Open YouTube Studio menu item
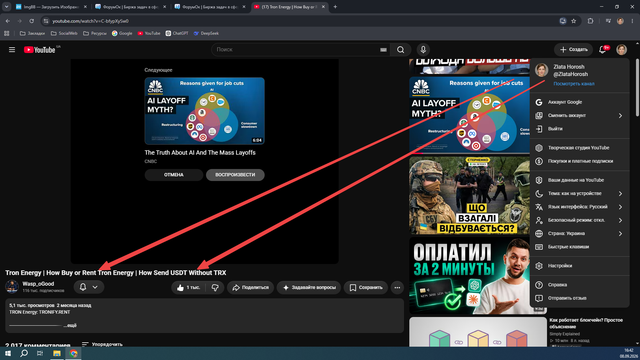The height and width of the screenshot is (360, 640). click(580, 148)
